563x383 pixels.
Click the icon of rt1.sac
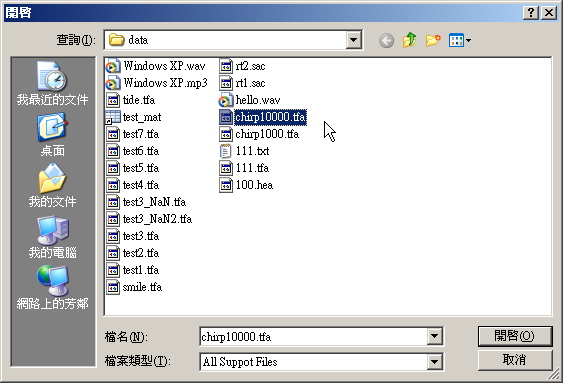coord(226,83)
